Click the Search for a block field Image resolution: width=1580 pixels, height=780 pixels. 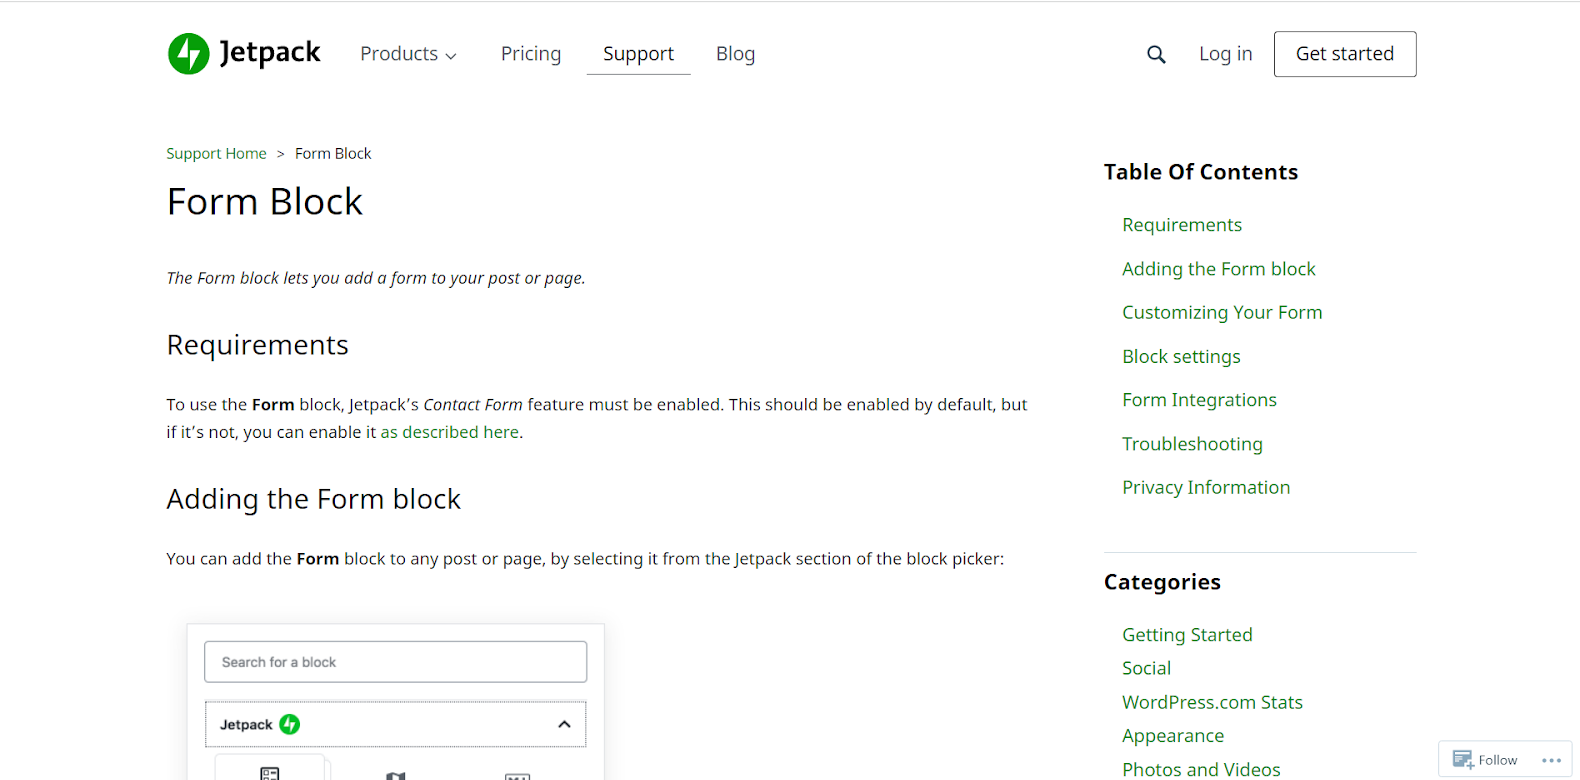(395, 662)
